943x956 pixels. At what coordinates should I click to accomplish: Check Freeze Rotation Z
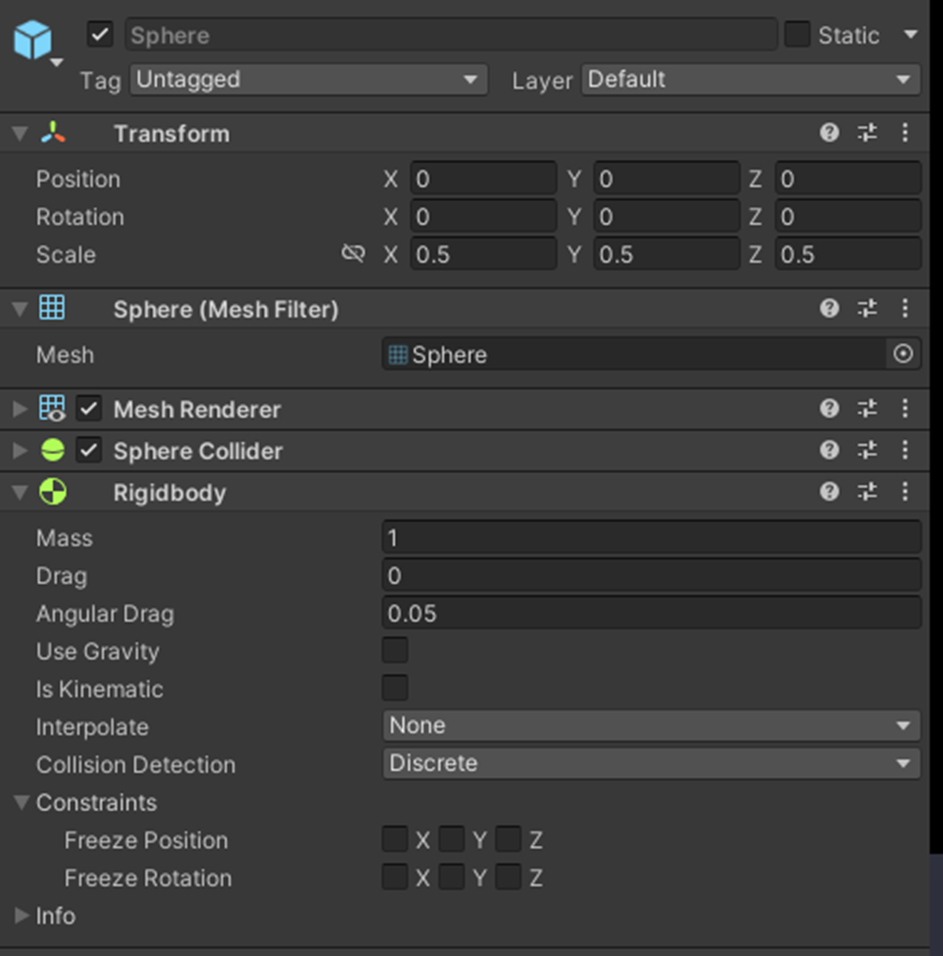[x=508, y=877]
